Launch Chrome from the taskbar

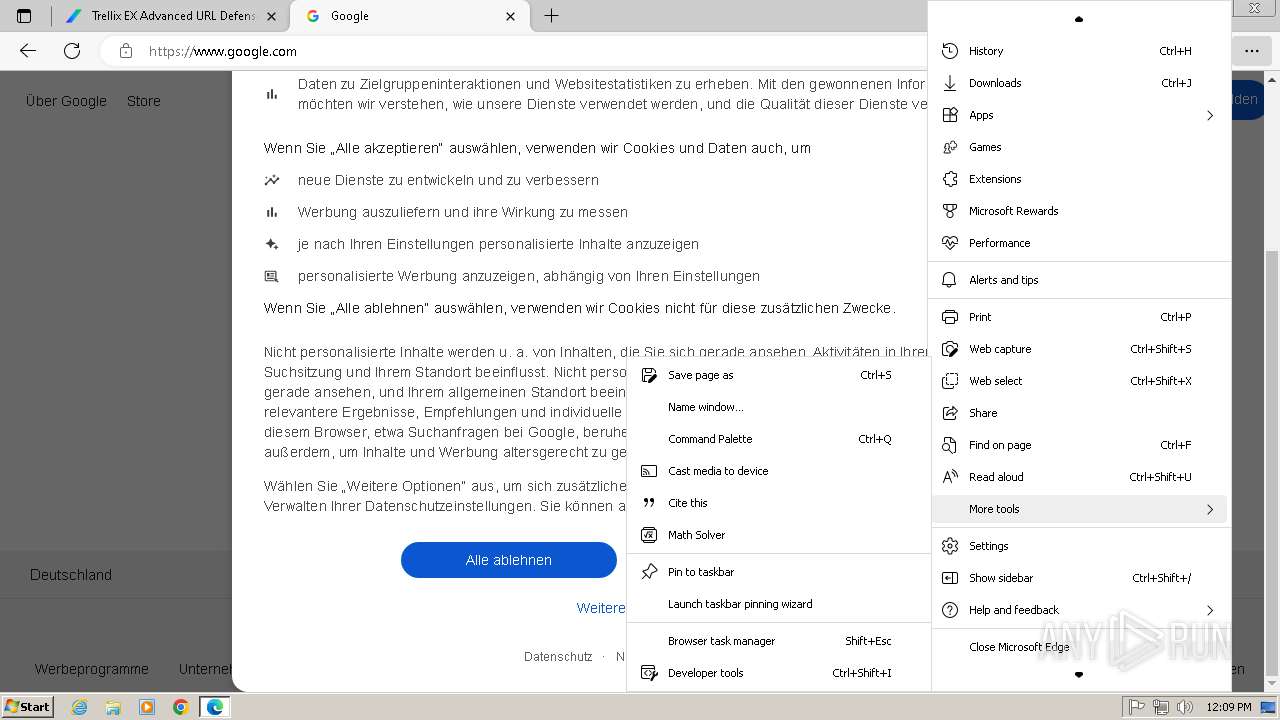[x=181, y=707]
